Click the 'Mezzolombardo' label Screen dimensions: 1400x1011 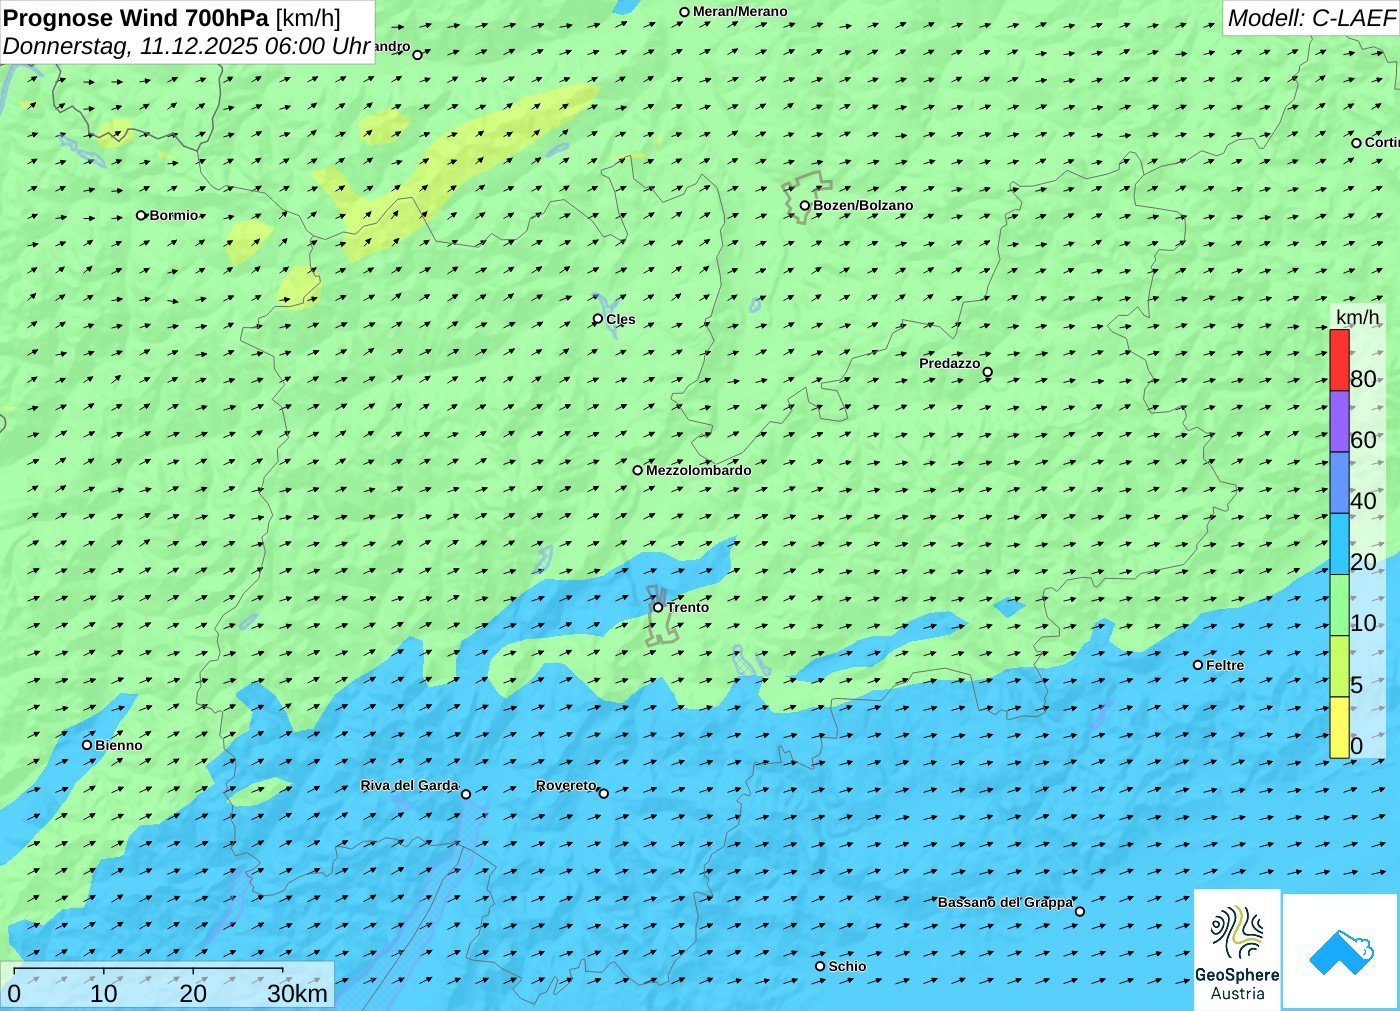pyautogui.click(x=698, y=470)
